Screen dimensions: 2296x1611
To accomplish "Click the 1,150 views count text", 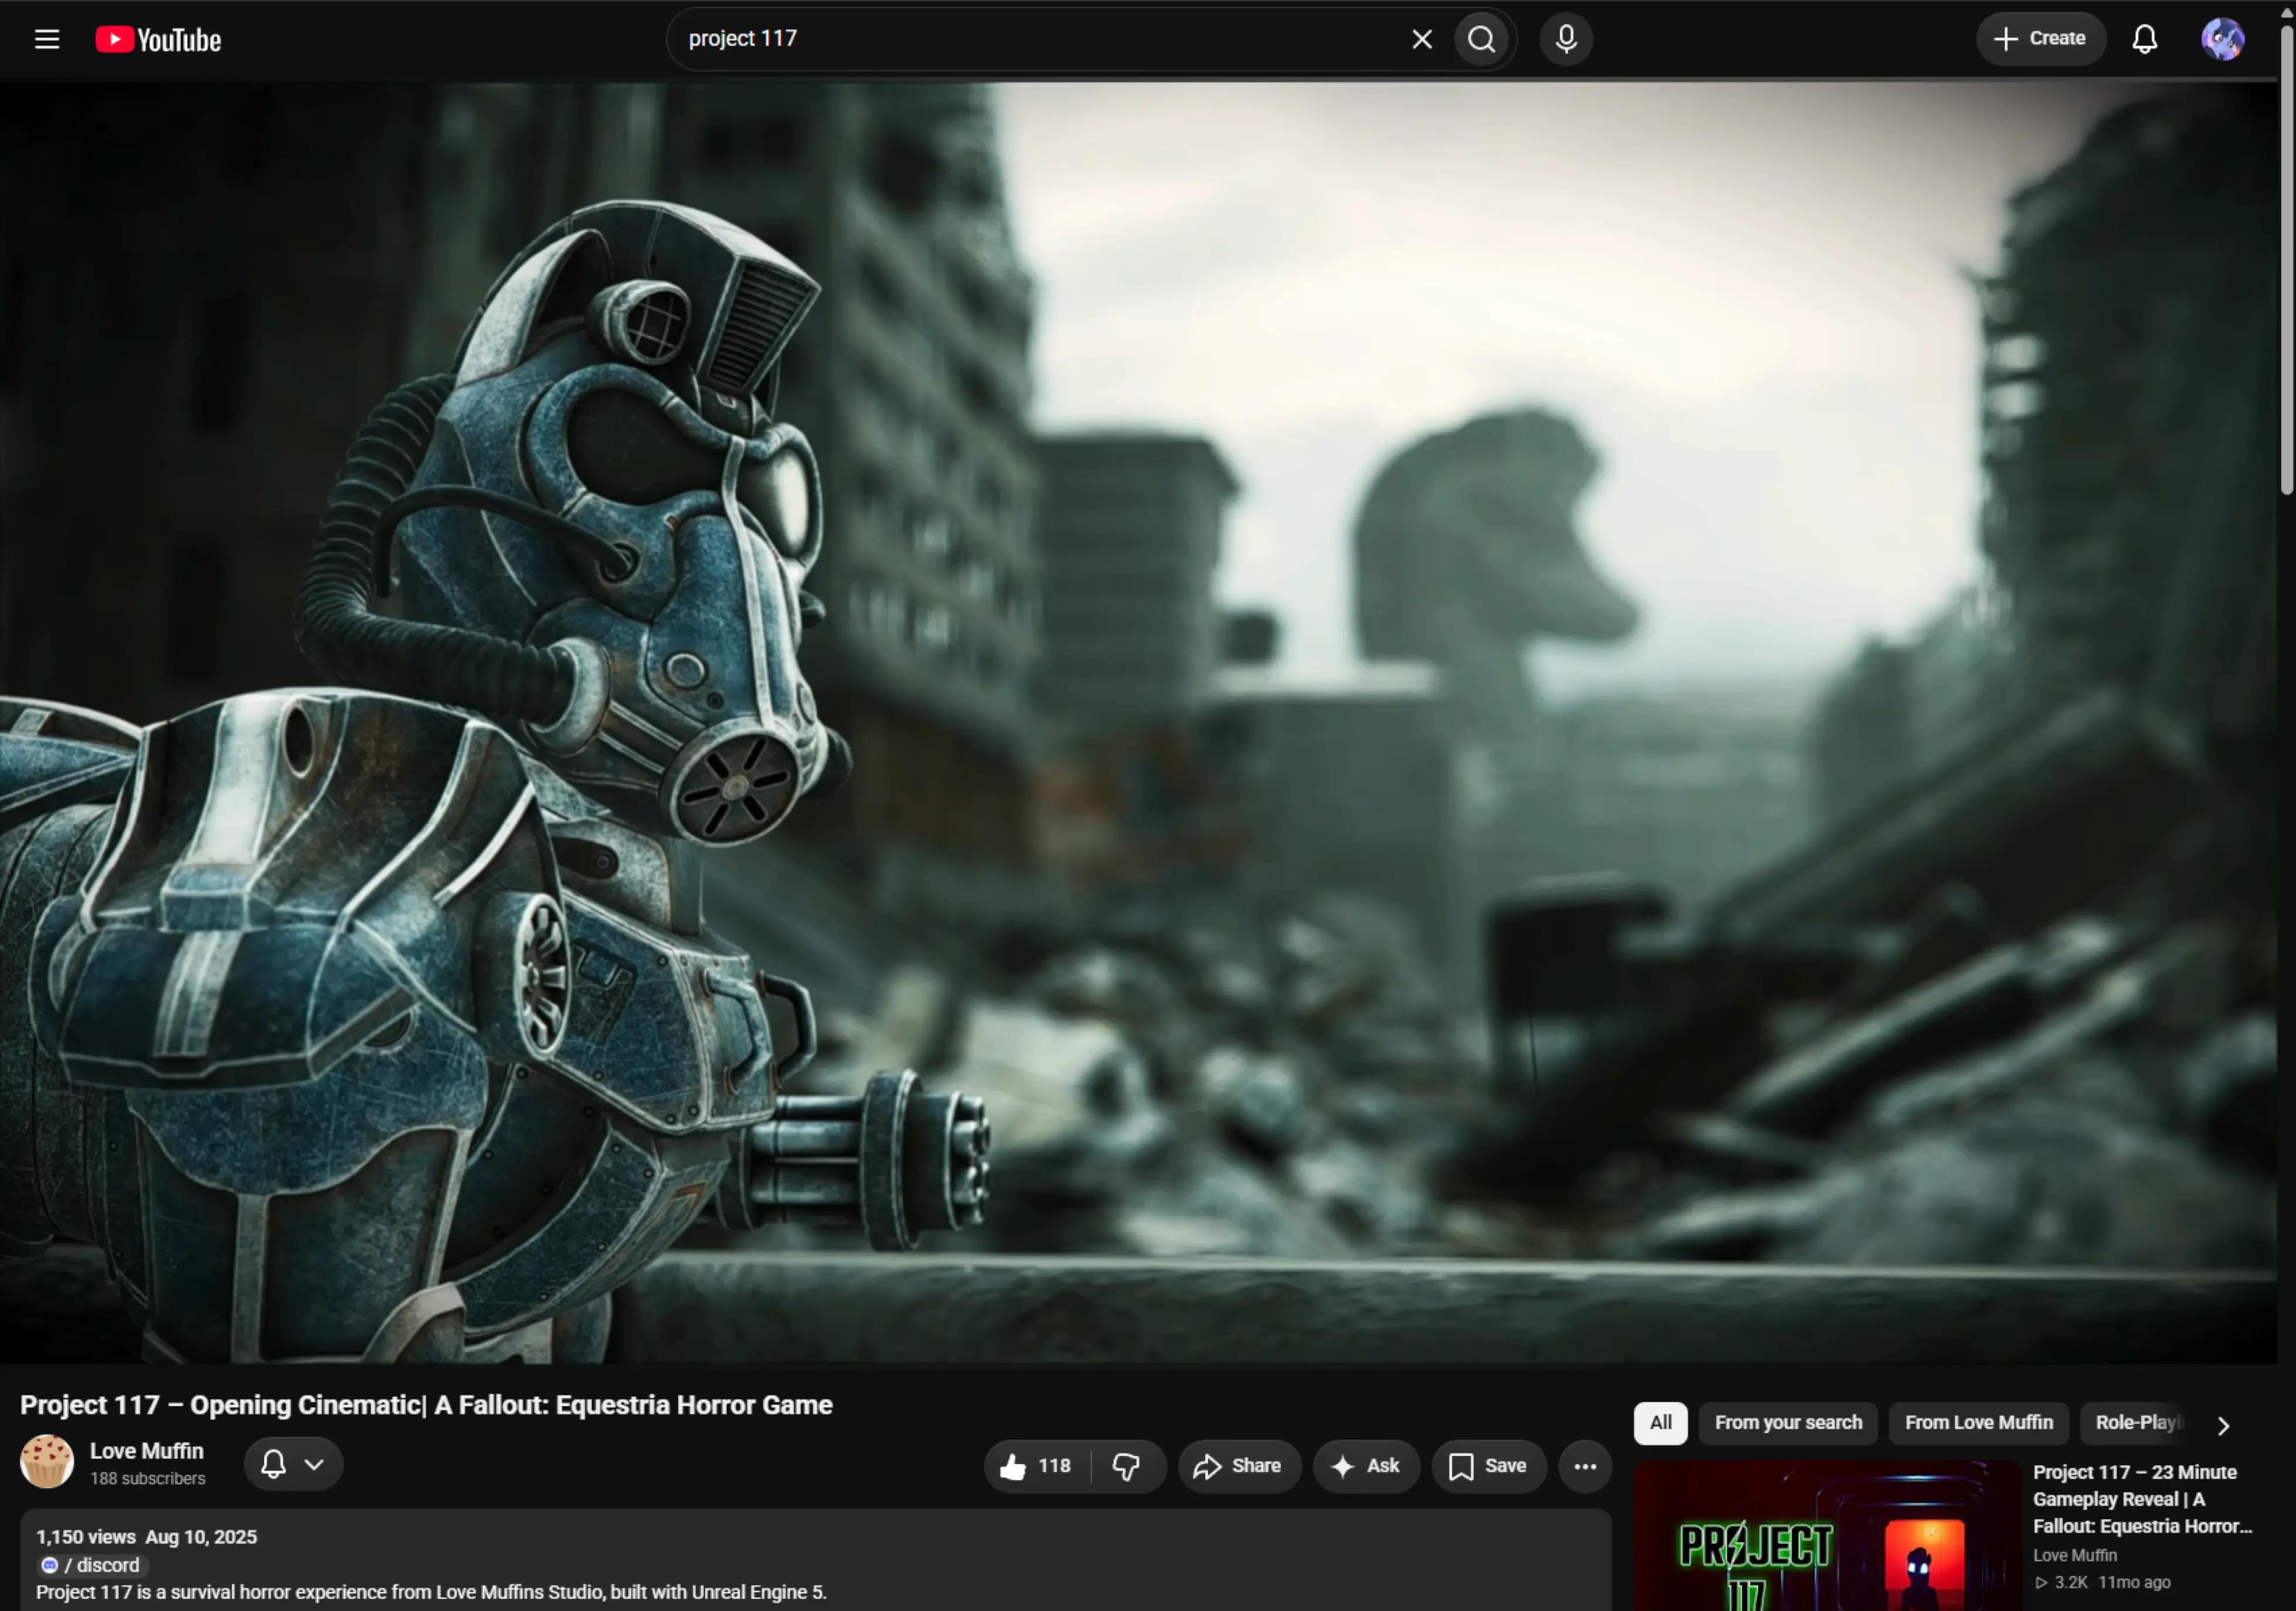I will click(x=86, y=1537).
